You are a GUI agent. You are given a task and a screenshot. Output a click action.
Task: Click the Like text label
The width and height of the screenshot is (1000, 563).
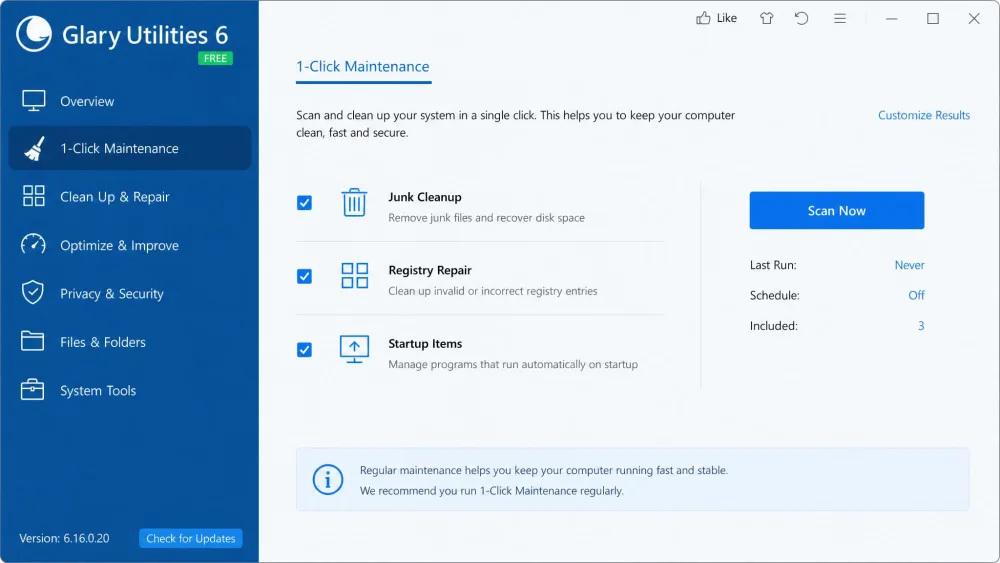click(x=726, y=18)
